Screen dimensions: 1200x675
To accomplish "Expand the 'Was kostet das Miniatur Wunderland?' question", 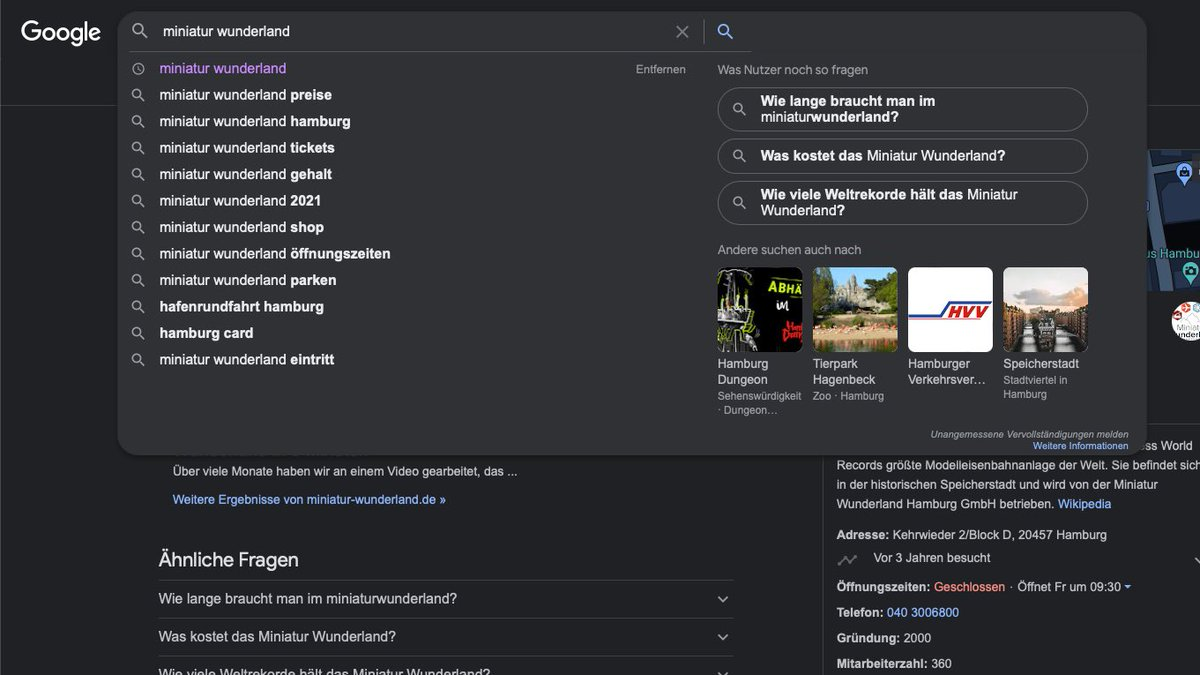I will click(446, 637).
